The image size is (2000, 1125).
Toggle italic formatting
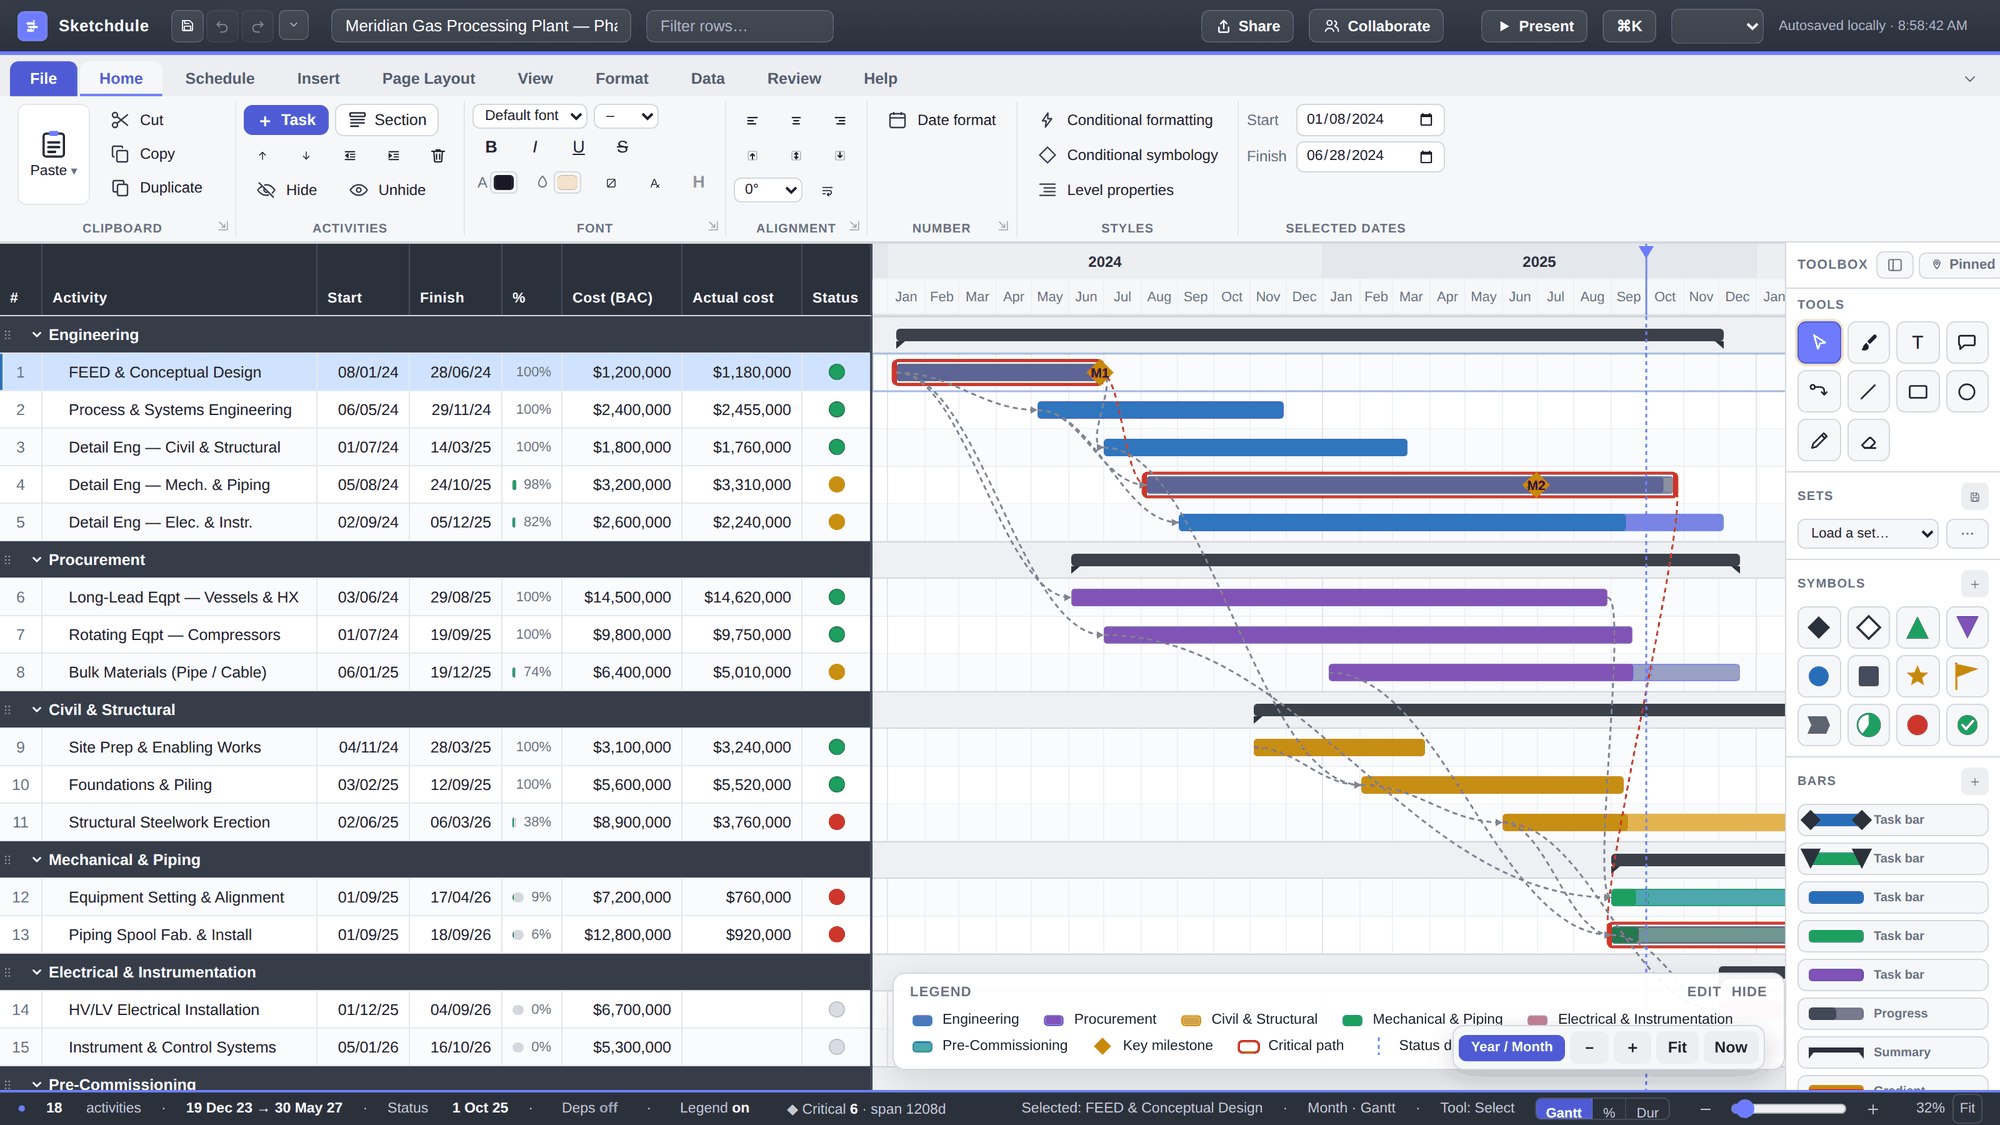click(535, 147)
